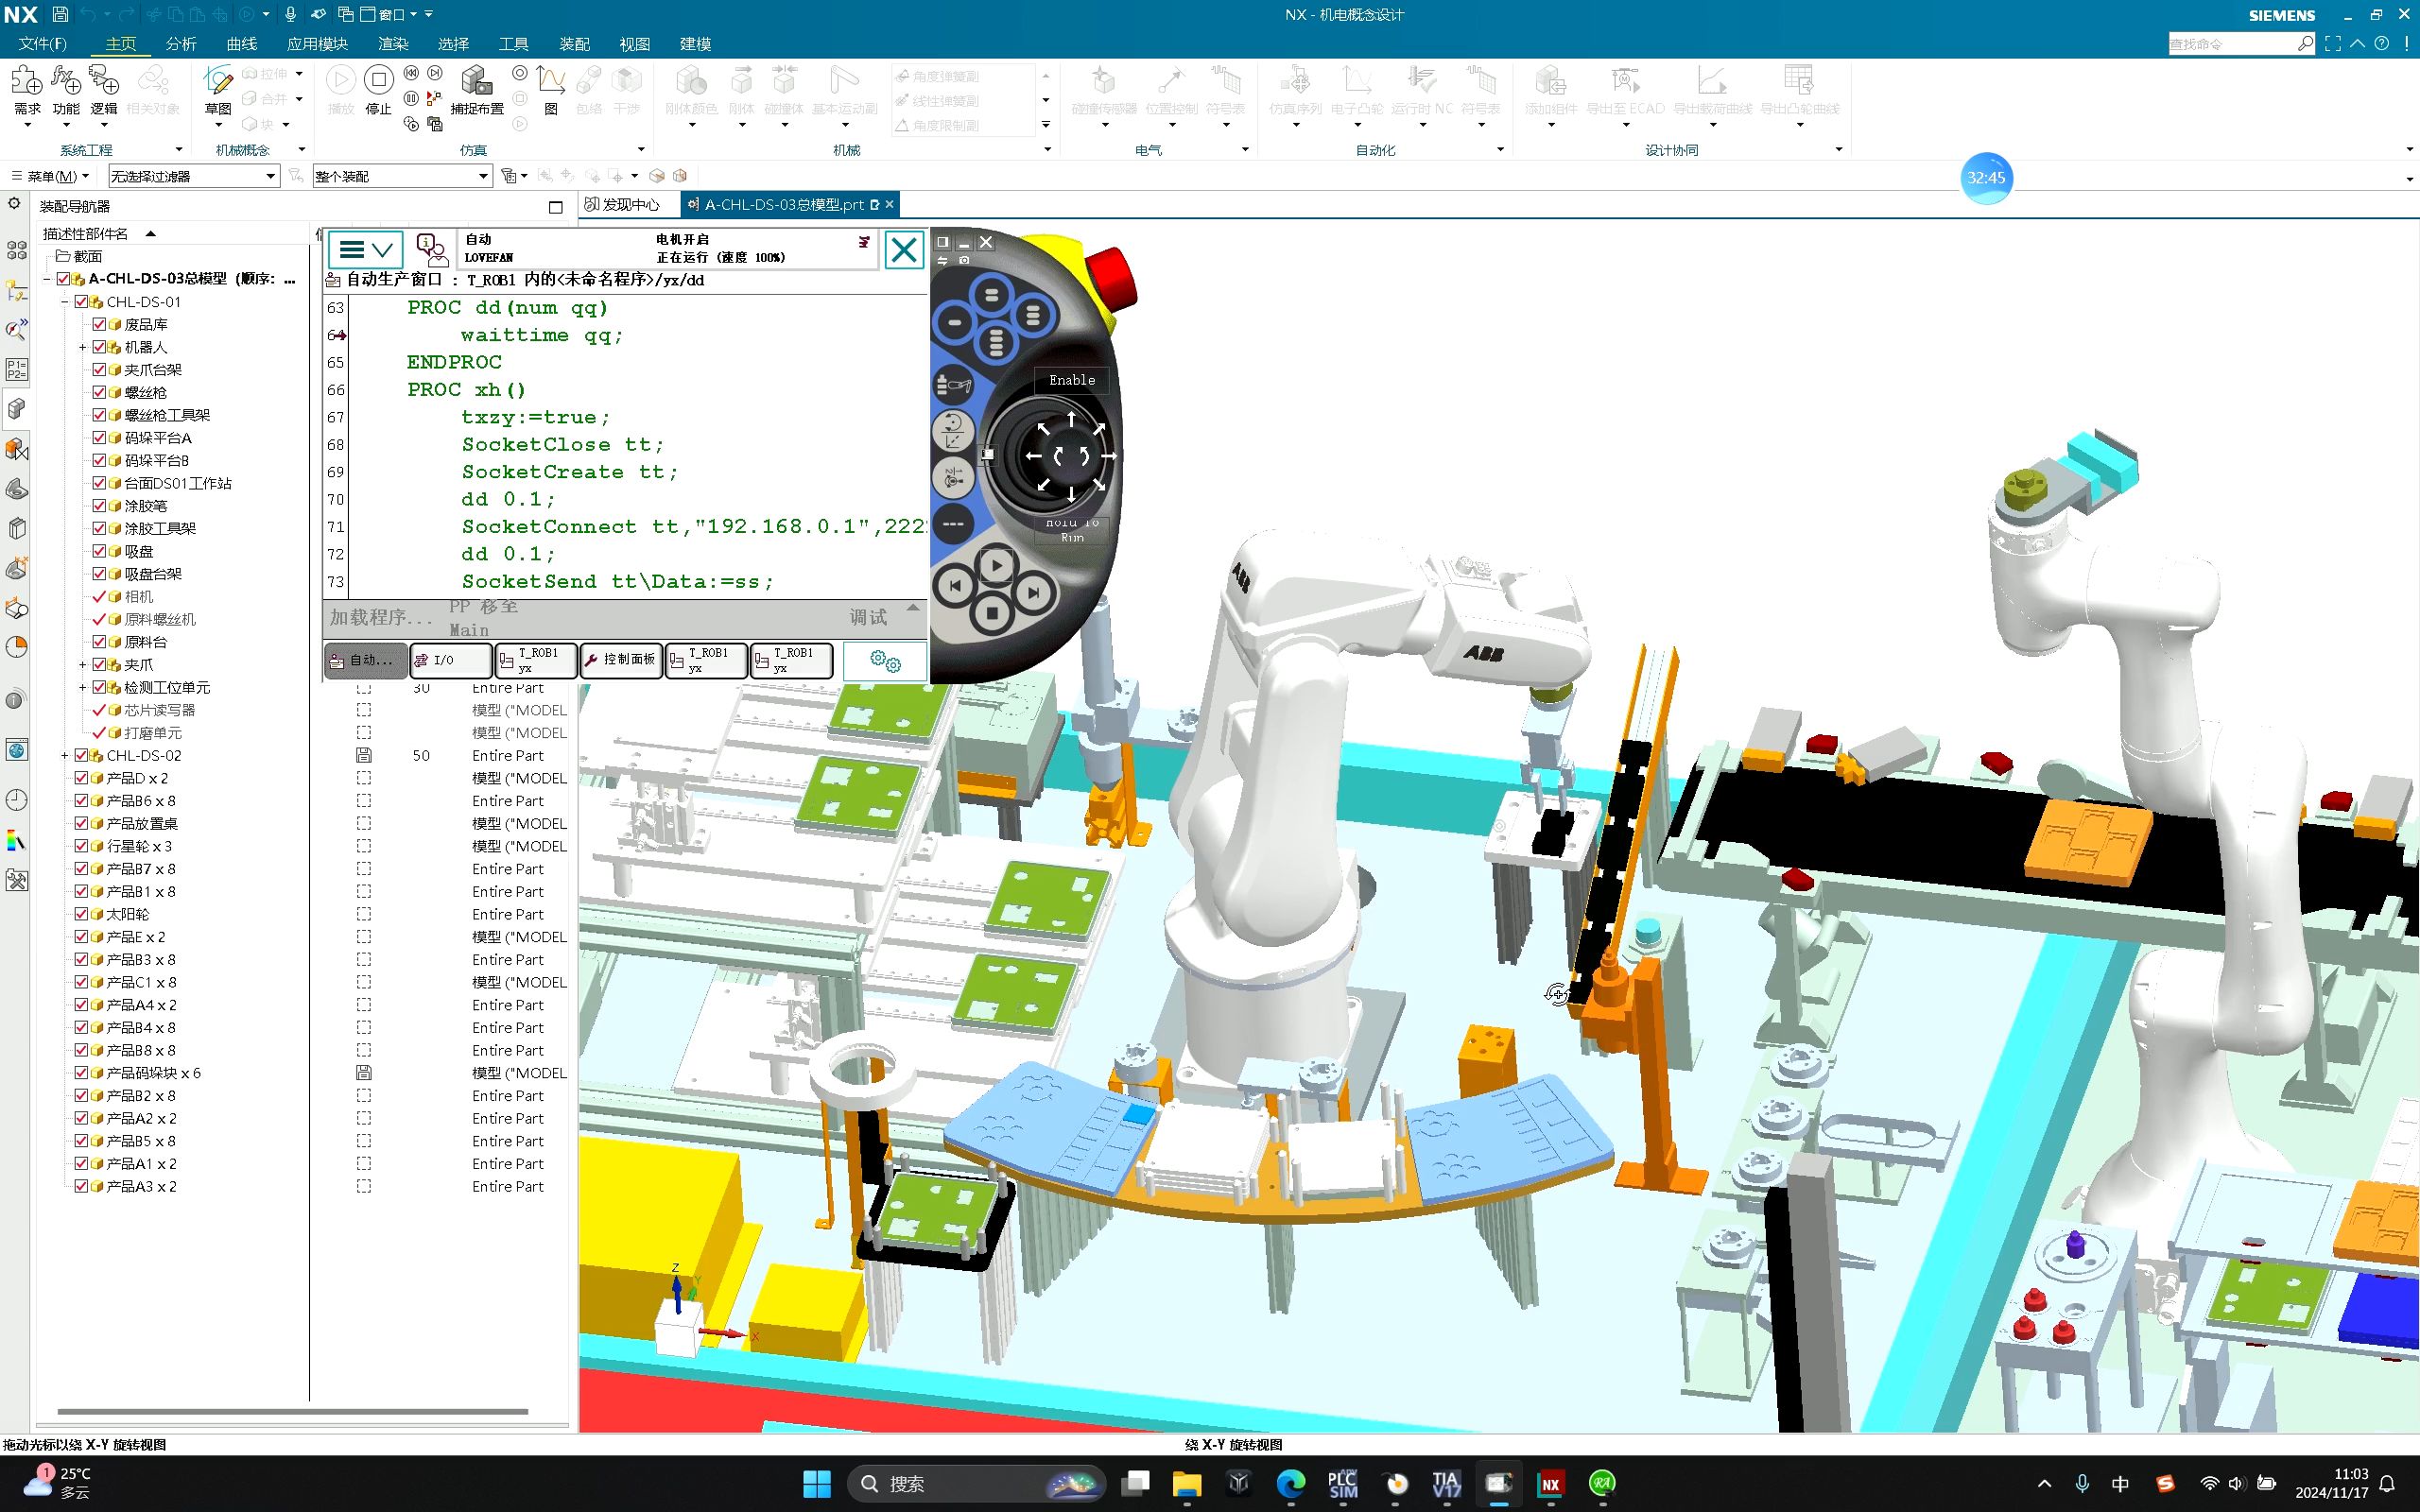Toggle the 吸盘 checkbox

pos(99,551)
